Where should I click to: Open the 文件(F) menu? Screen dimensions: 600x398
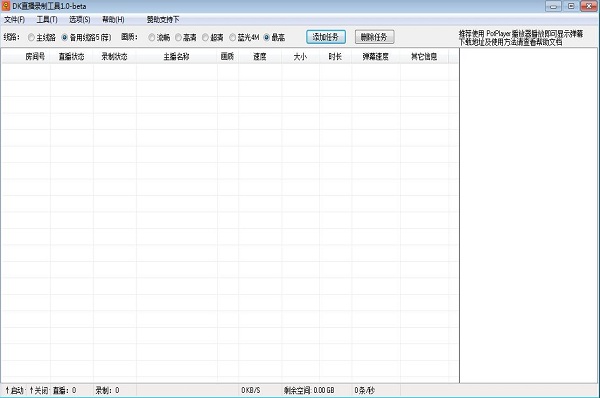point(15,20)
